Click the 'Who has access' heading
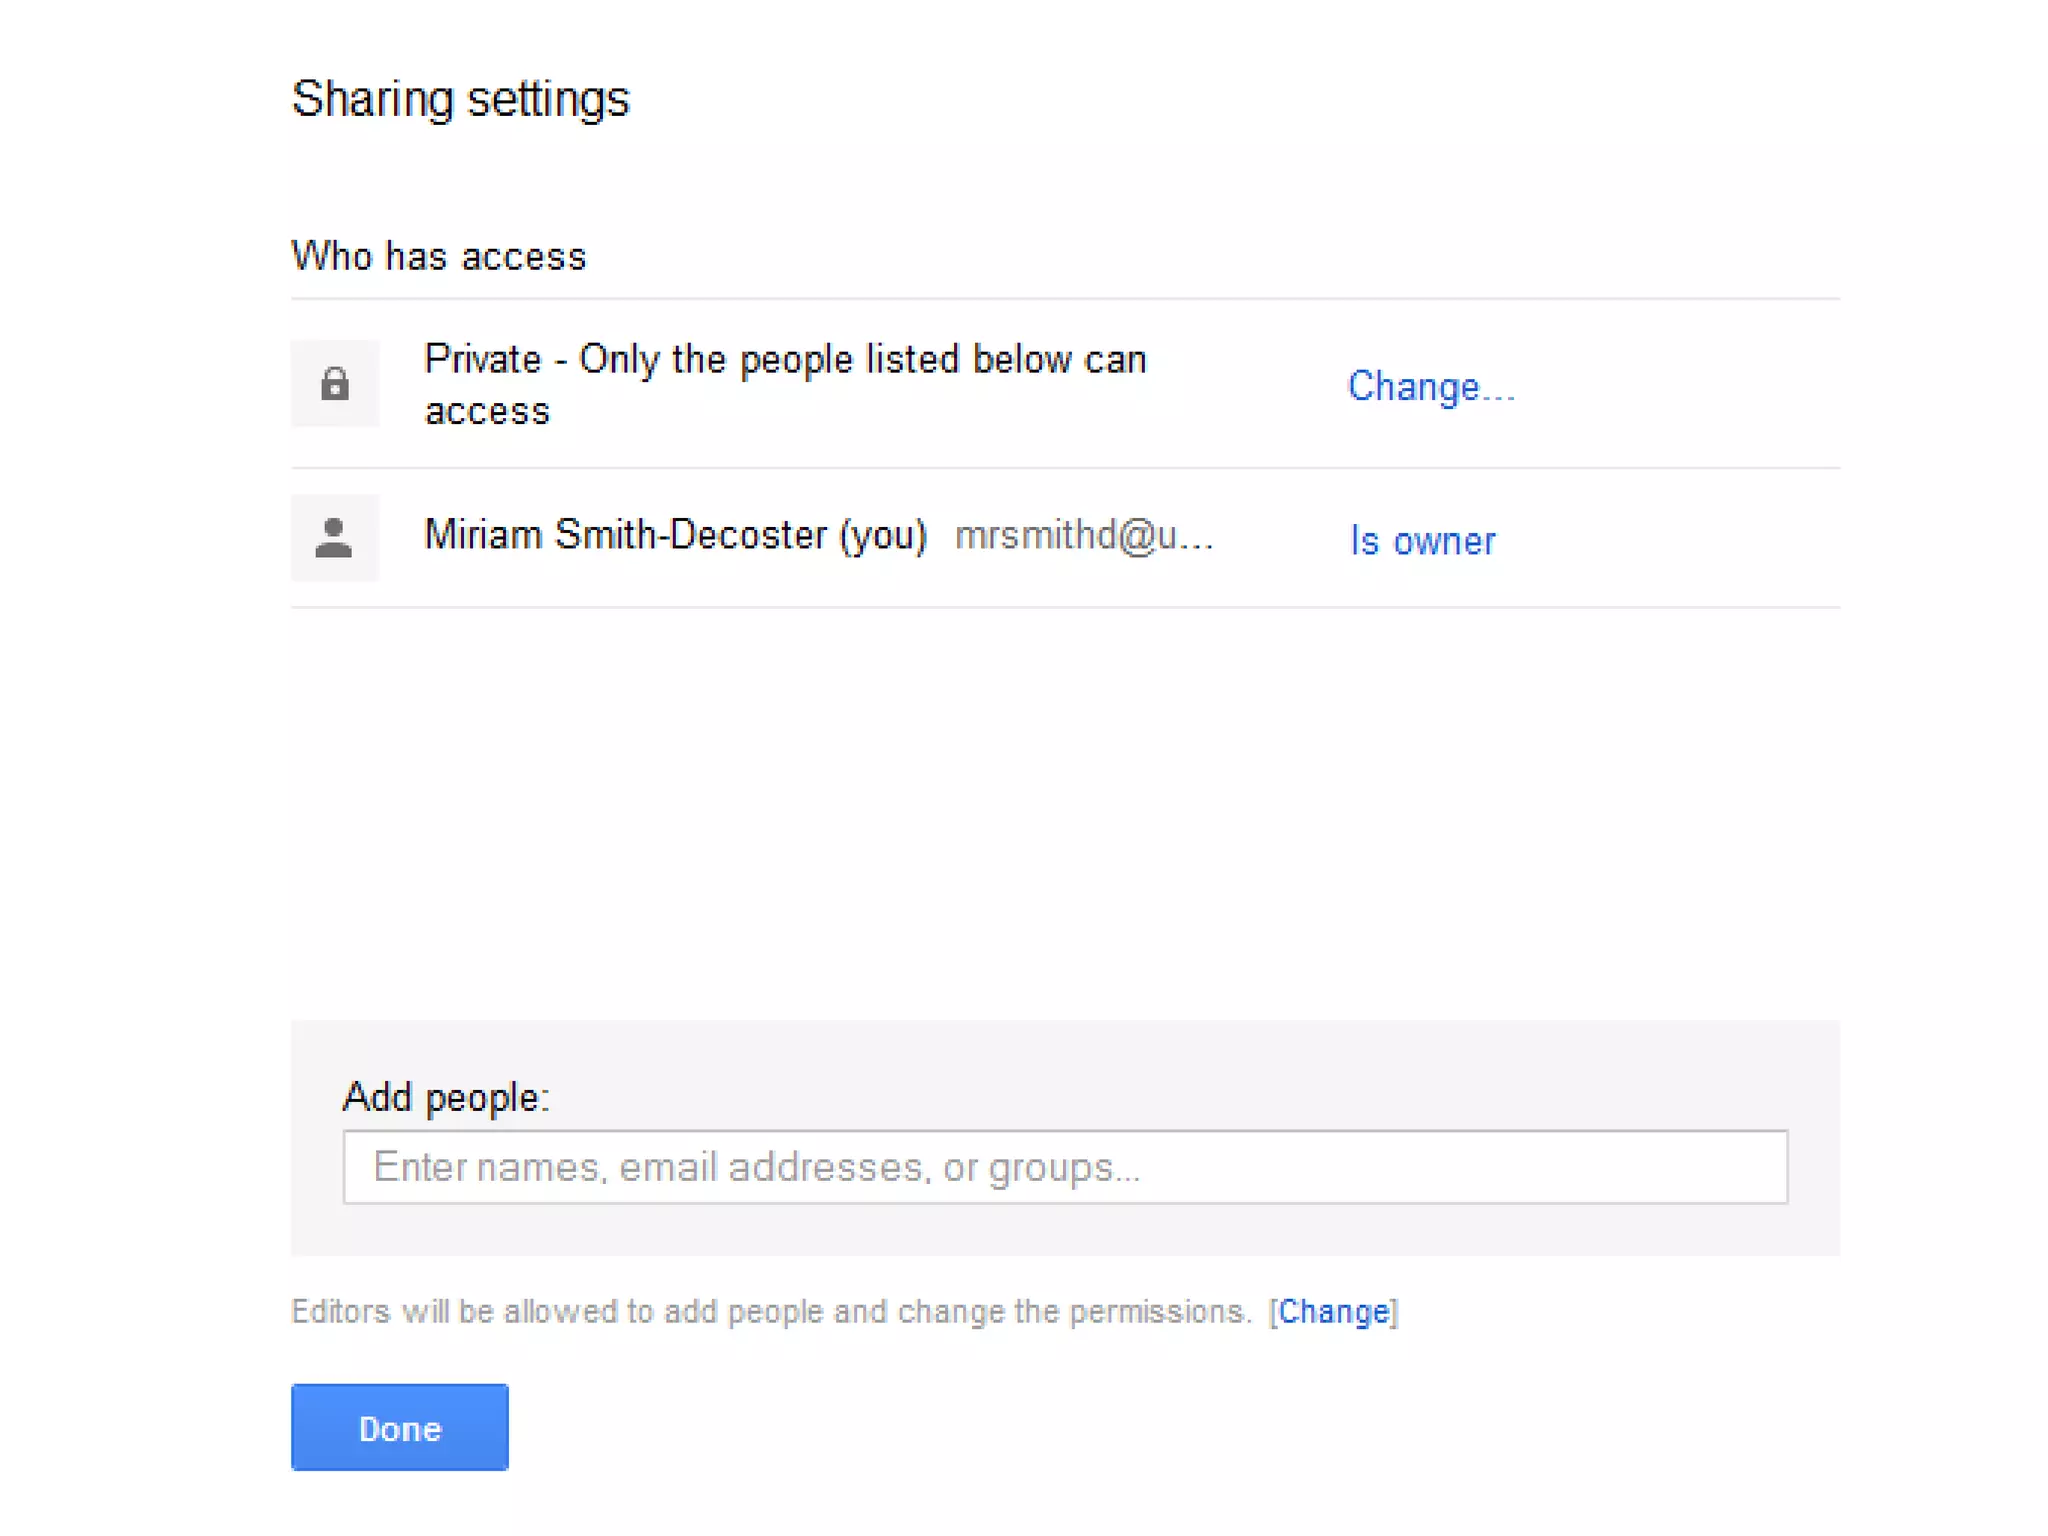This screenshot has height=1536, width=2048. coord(438,256)
